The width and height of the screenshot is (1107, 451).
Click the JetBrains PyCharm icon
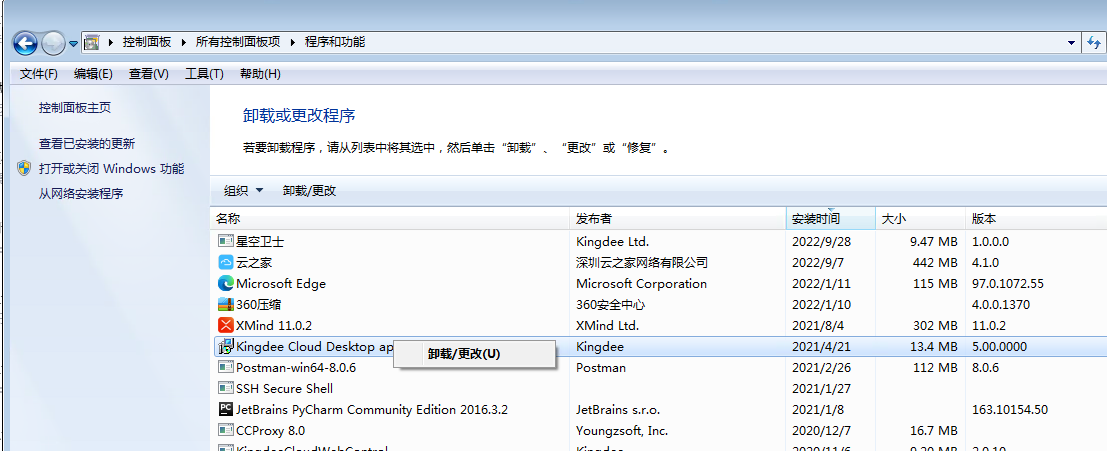(226, 409)
